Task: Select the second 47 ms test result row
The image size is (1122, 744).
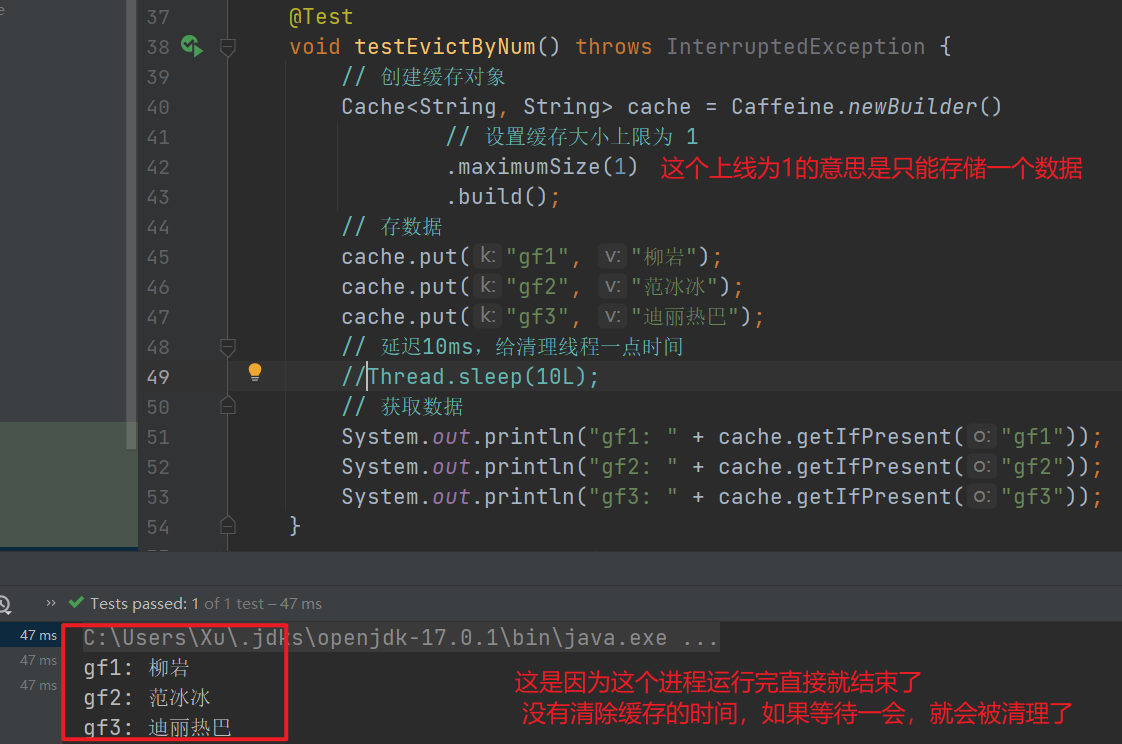Action: (x=38, y=660)
